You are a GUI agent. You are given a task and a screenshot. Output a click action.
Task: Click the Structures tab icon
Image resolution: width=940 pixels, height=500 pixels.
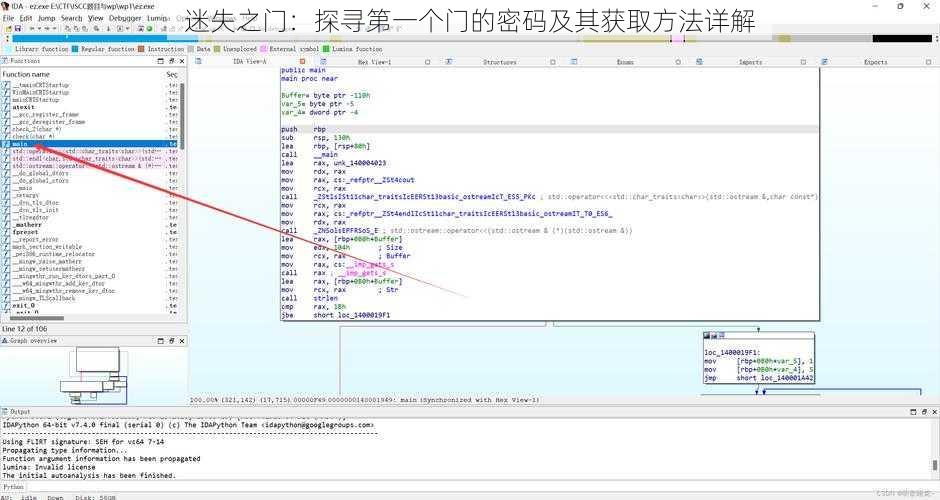point(449,62)
